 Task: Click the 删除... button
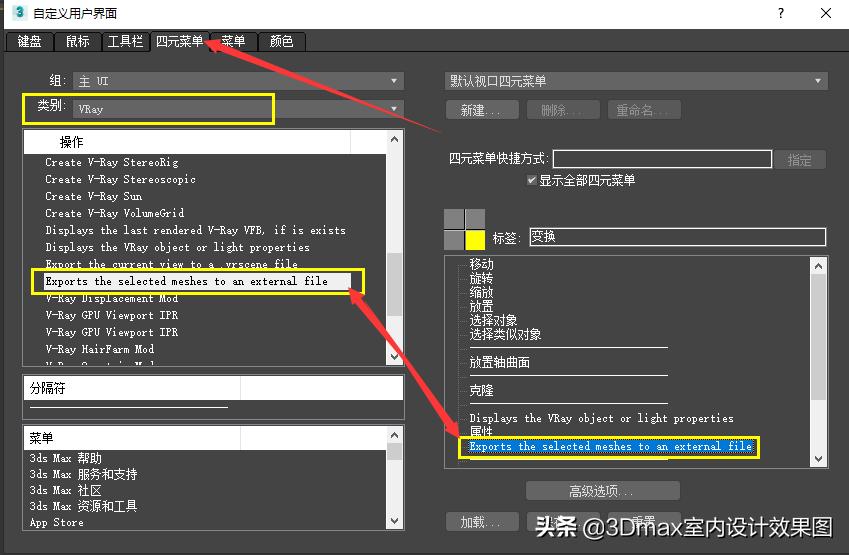563,110
